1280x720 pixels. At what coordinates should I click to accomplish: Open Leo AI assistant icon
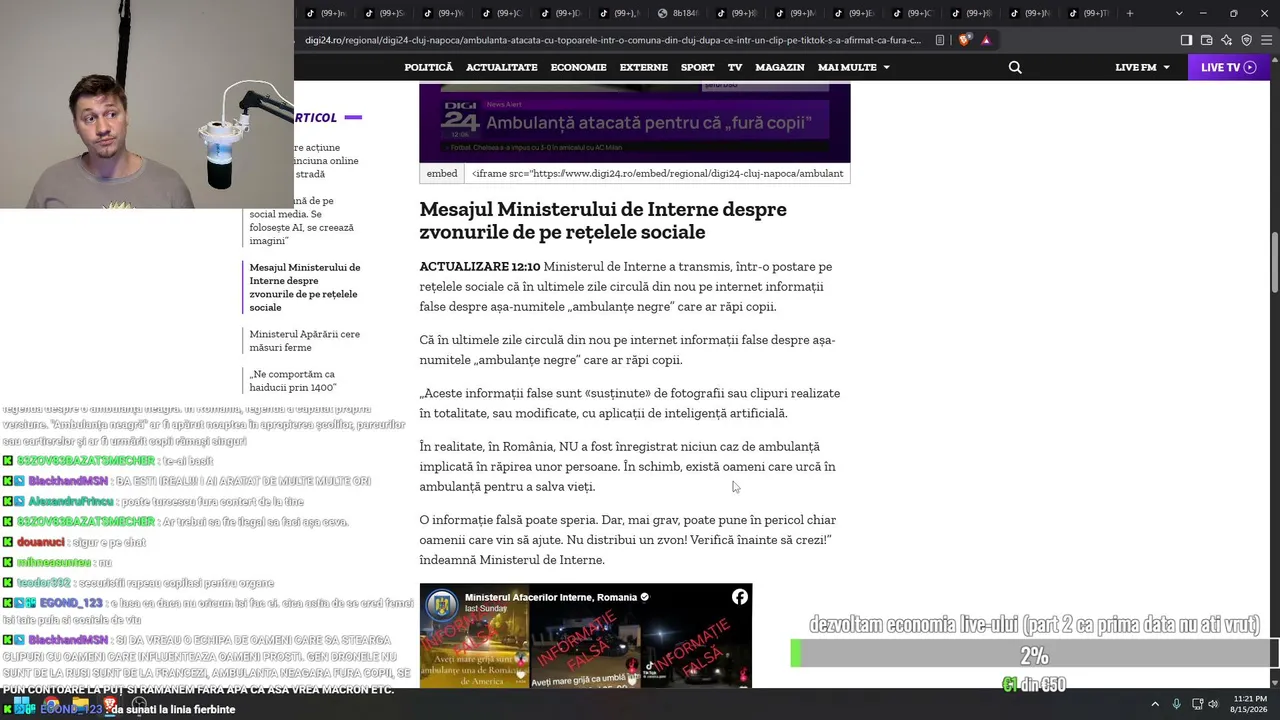(x=1226, y=40)
